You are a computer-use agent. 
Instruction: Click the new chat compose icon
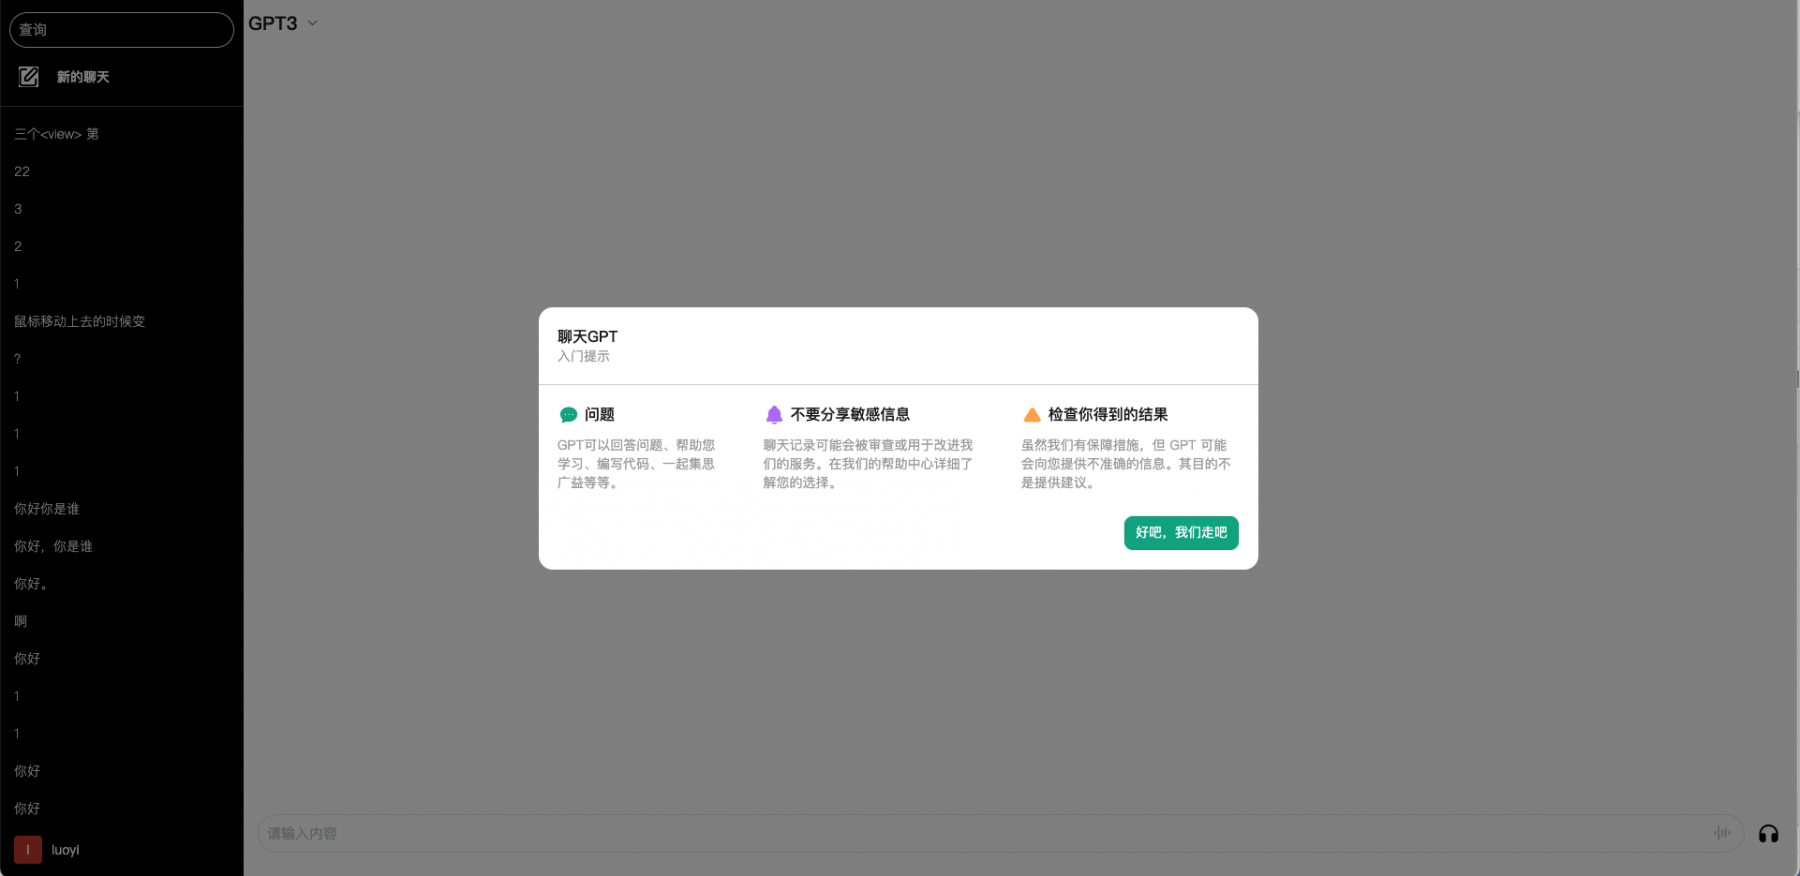[29, 77]
